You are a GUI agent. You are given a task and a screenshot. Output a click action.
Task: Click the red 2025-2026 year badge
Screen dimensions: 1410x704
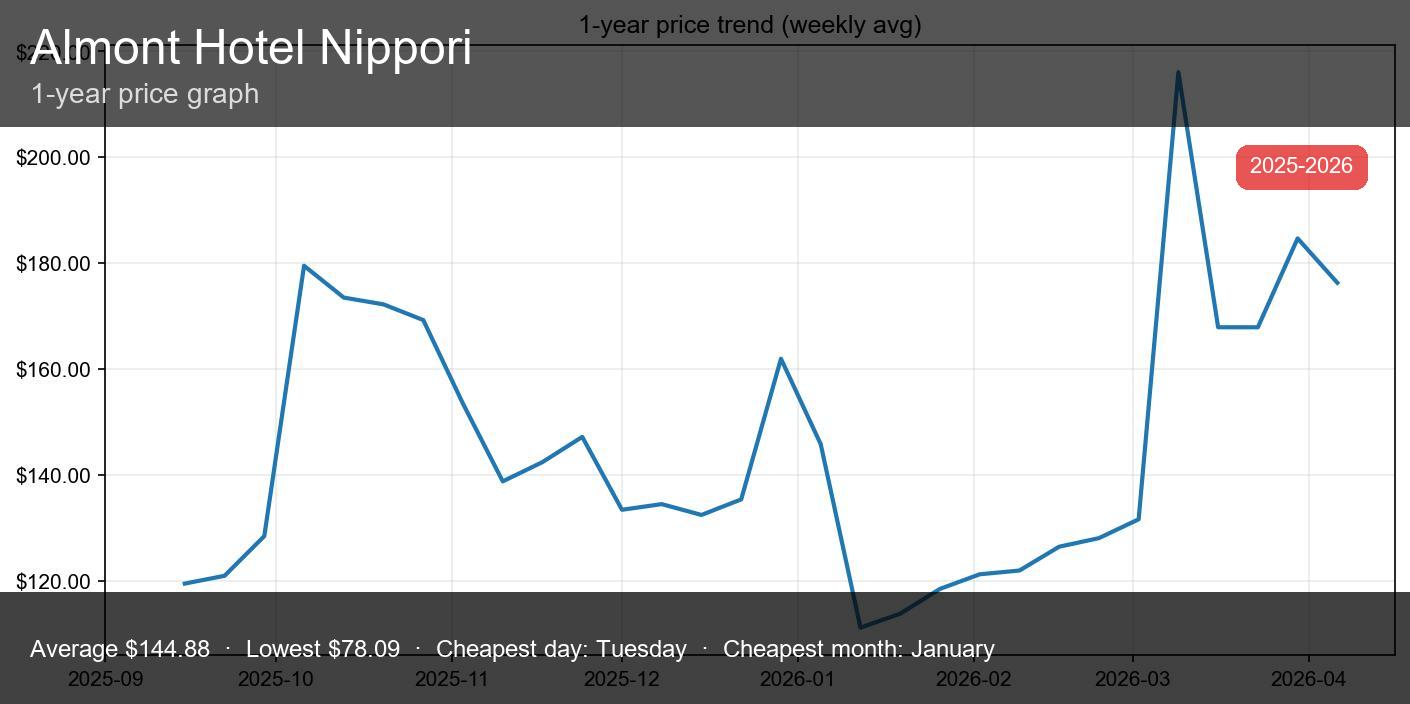[x=1301, y=166]
